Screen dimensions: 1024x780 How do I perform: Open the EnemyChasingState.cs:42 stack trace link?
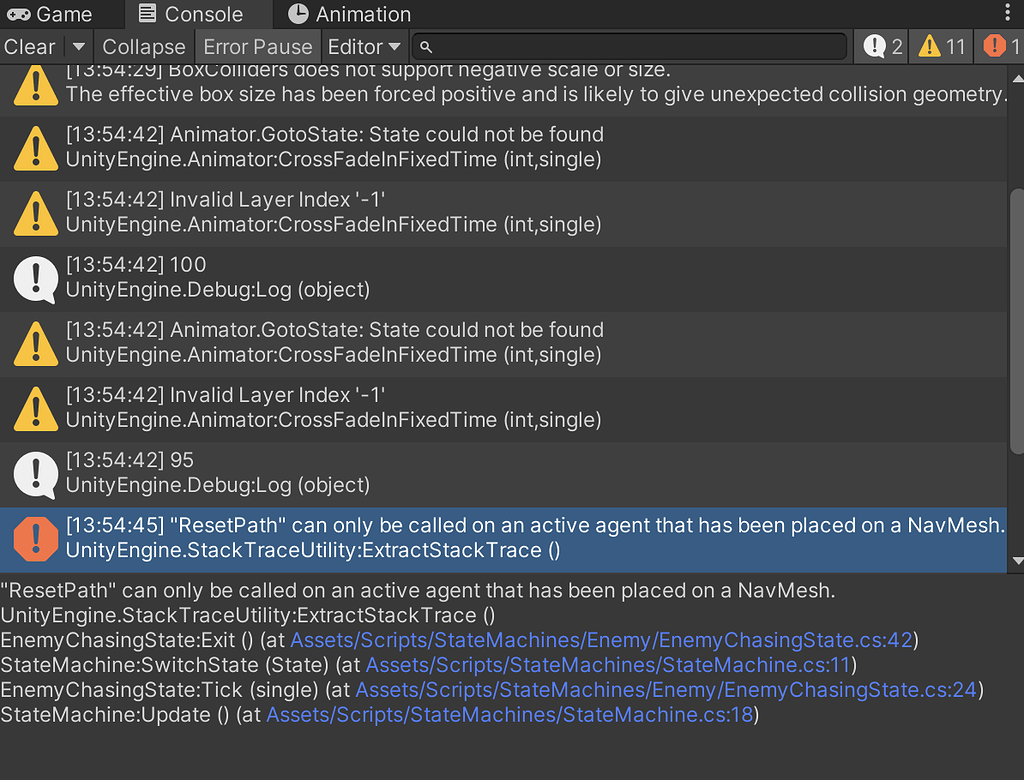[x=601, y=640]
